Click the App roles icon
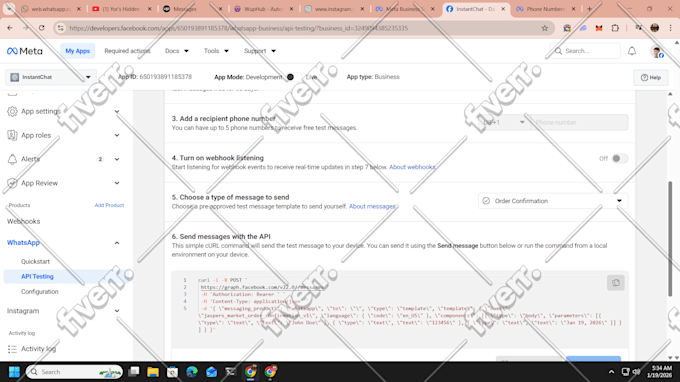Screen dimensions: 680x382 [x=12, y=135]
